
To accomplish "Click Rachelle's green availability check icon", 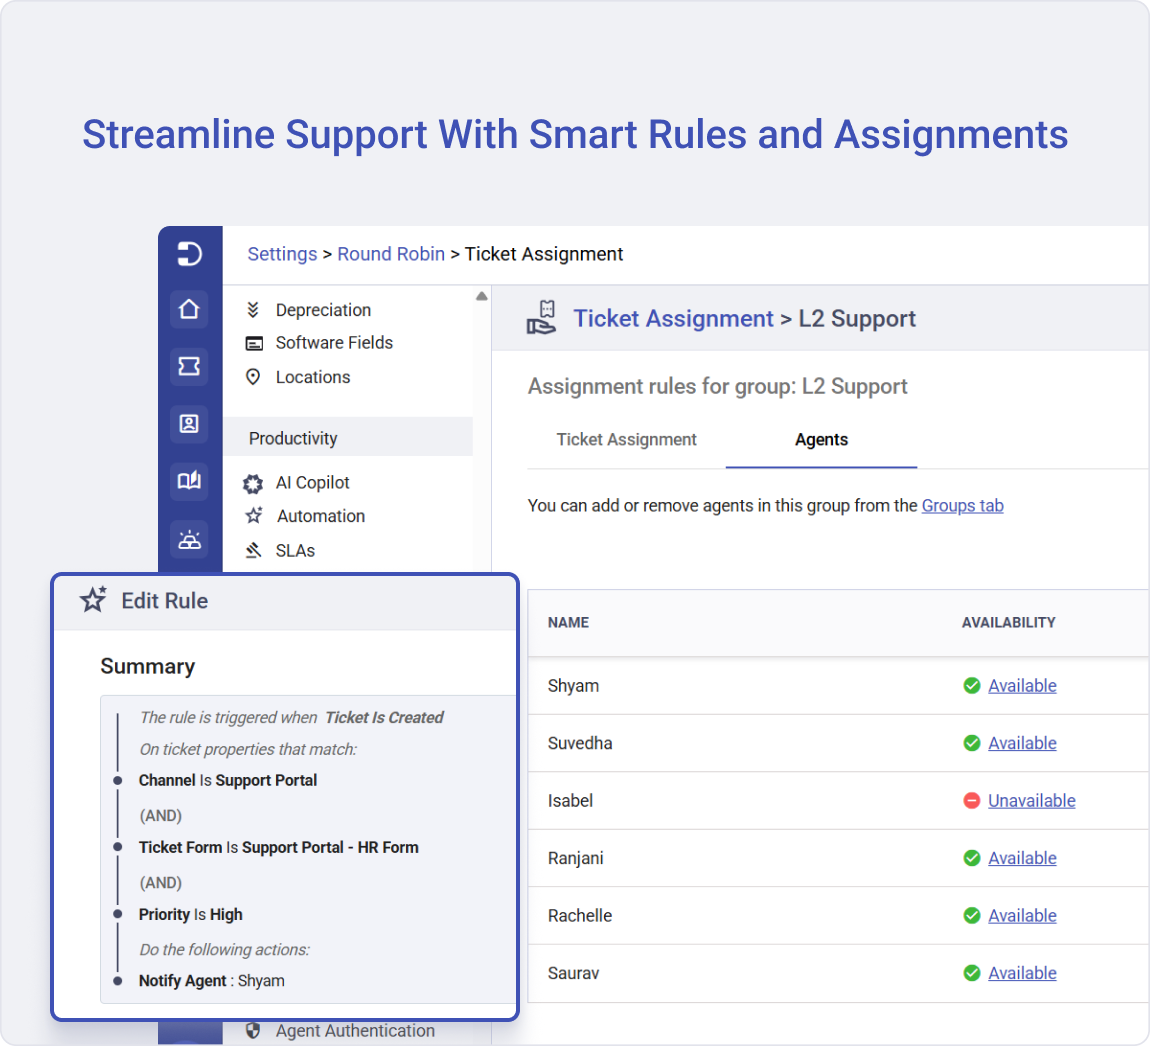I will click(972, 915).
